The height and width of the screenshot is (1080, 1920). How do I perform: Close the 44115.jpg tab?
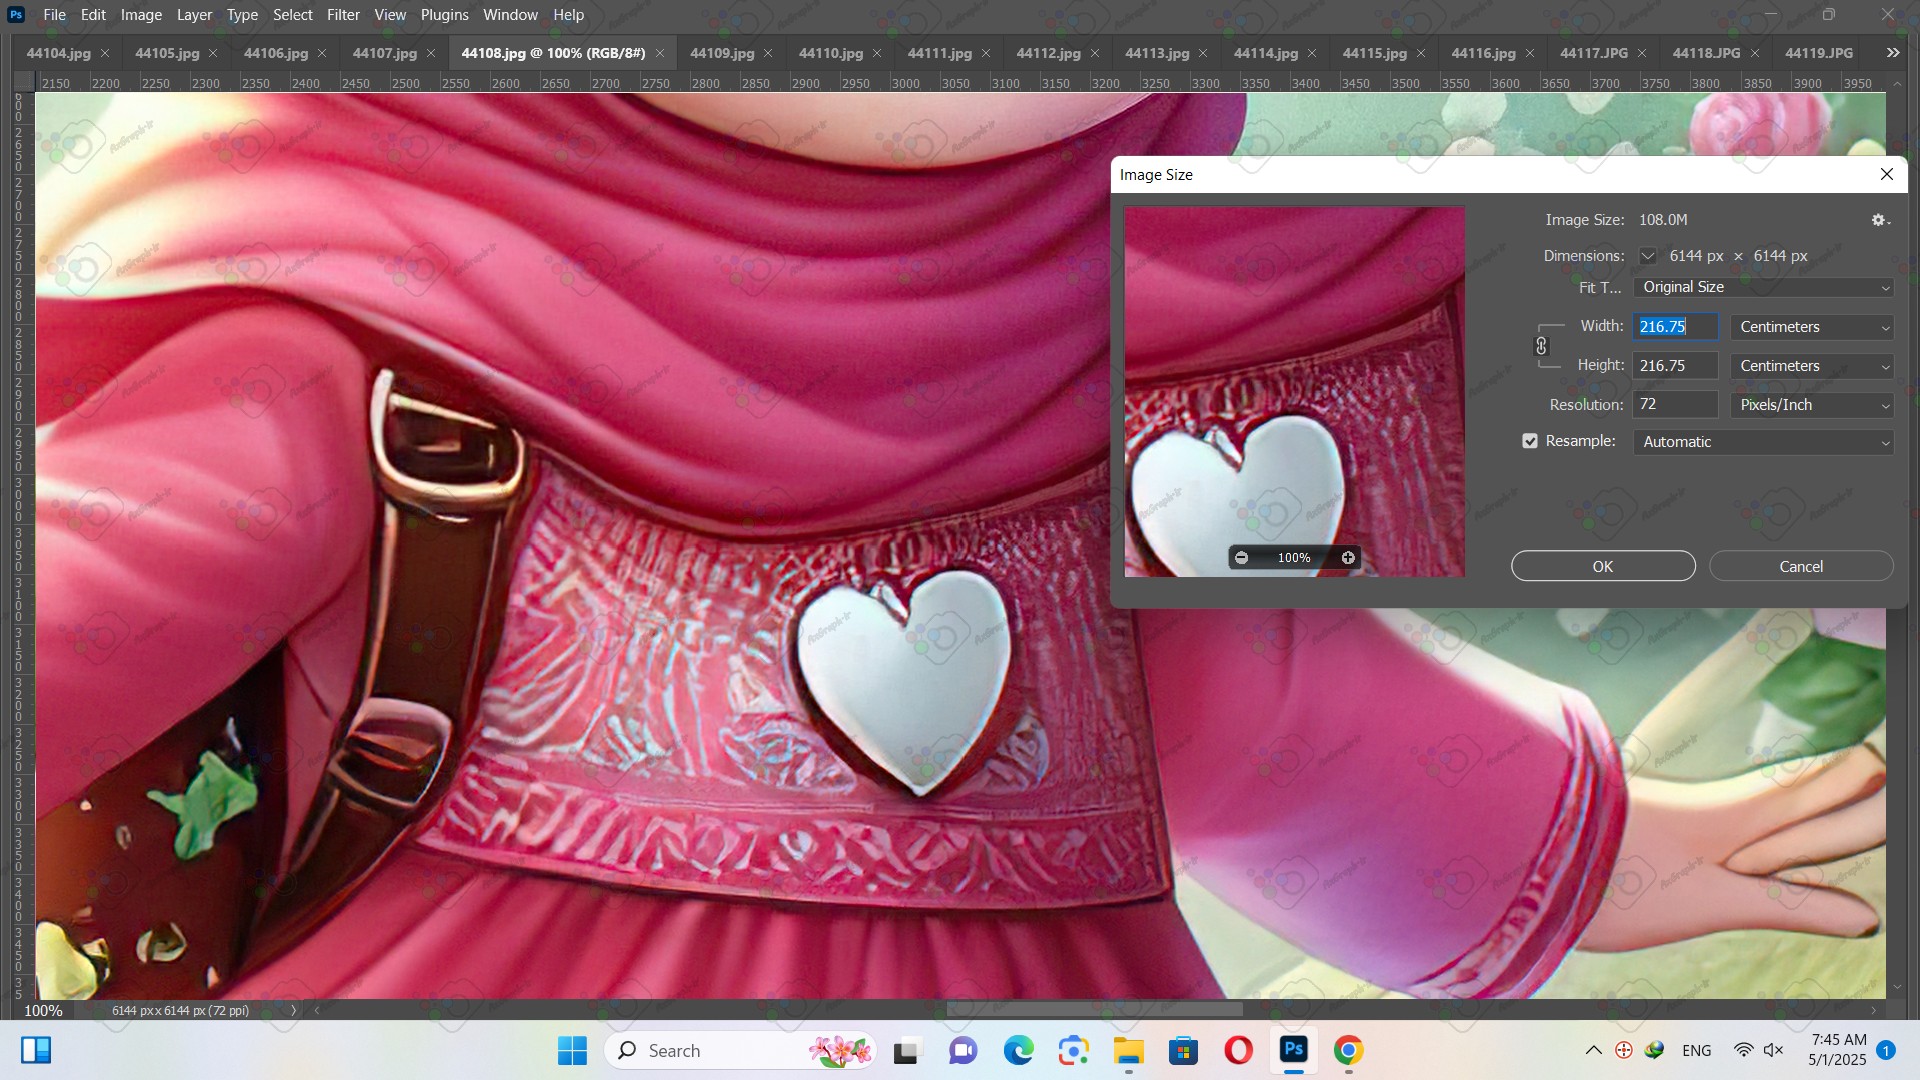tap(1421, 53)
